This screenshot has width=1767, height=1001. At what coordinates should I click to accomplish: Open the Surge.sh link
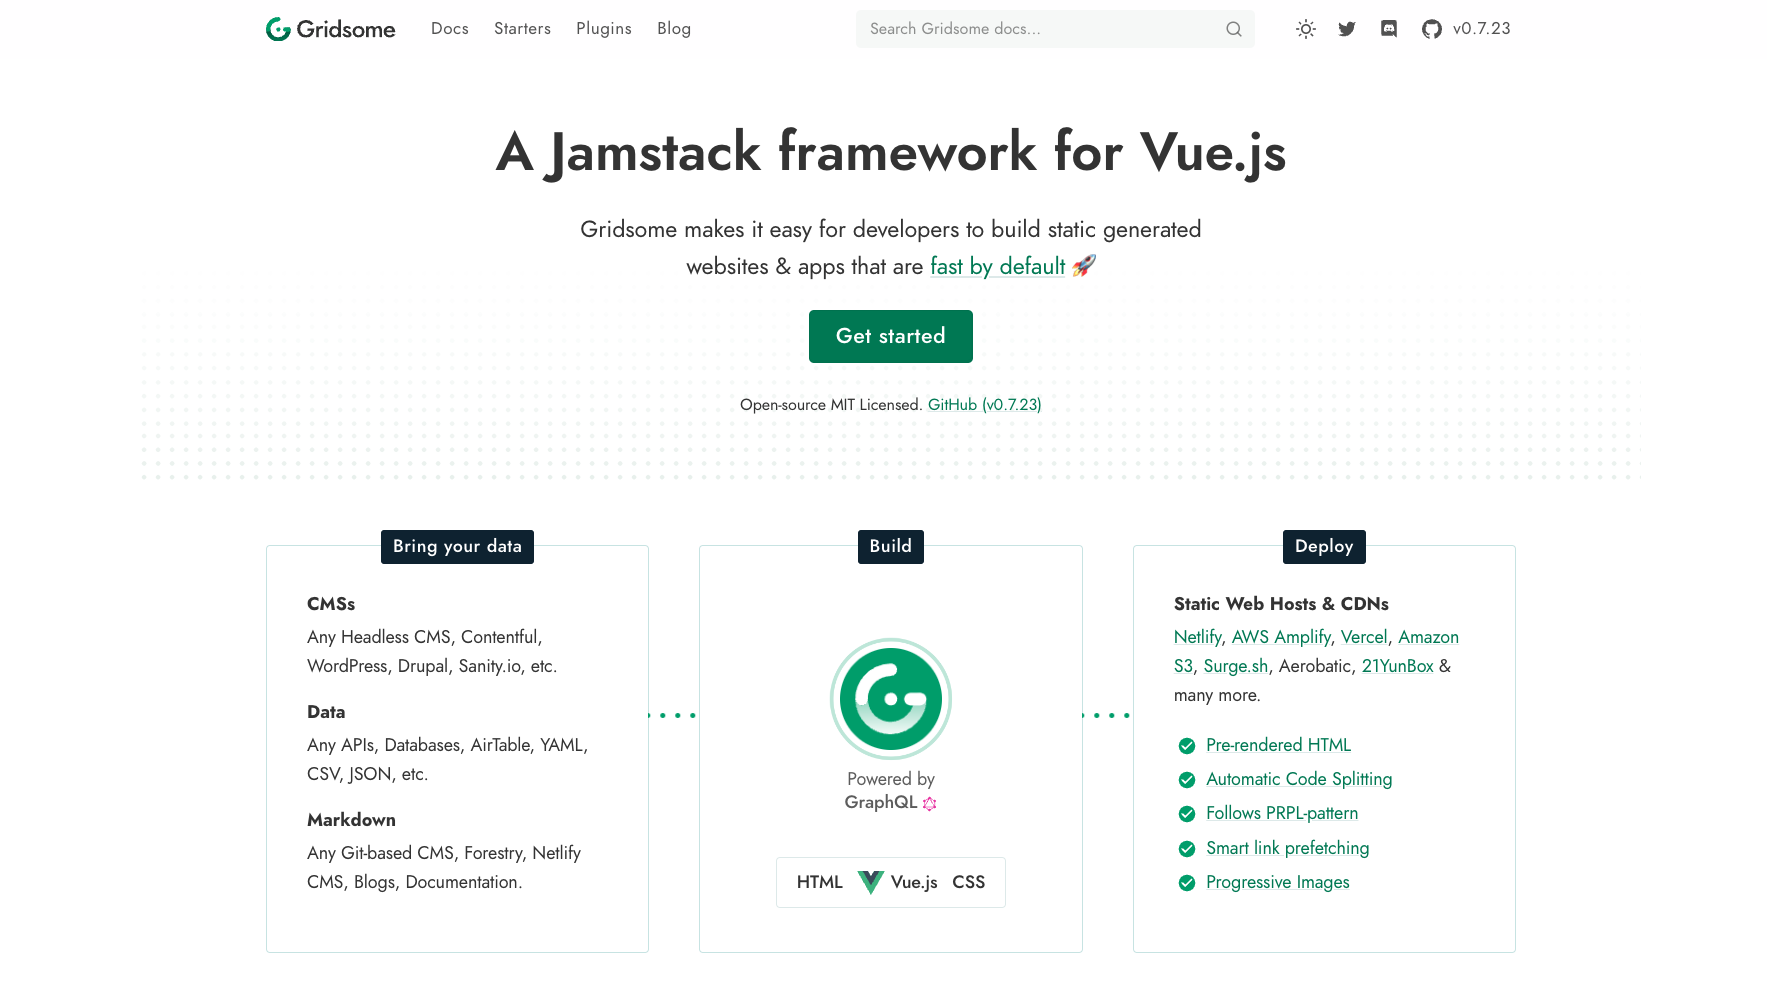[x=1236, y=666]
